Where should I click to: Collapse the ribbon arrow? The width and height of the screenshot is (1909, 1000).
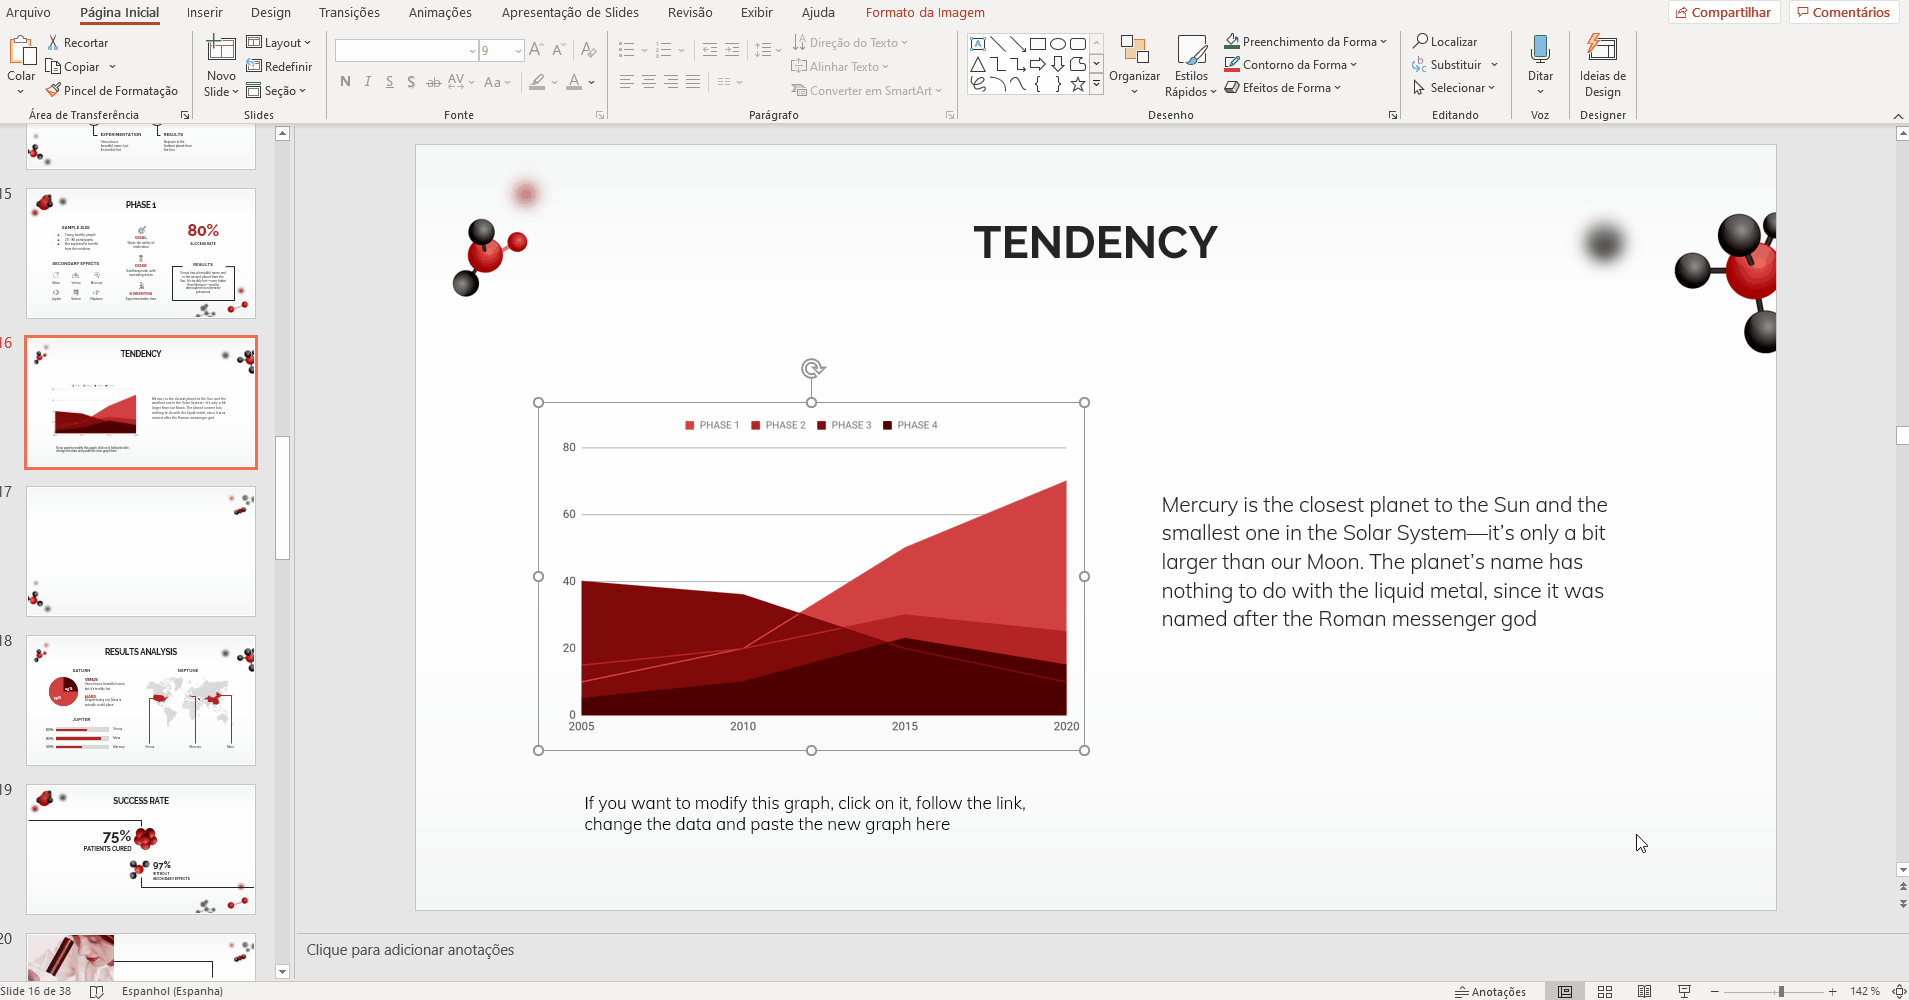(1898, 116)
